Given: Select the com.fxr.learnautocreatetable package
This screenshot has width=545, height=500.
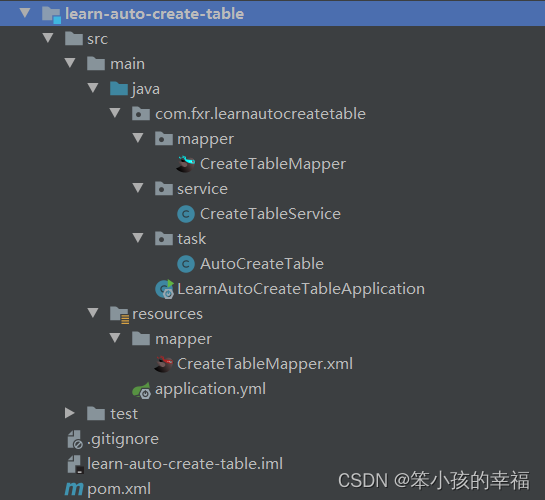Looking at the screenshot, I should 260,114.
